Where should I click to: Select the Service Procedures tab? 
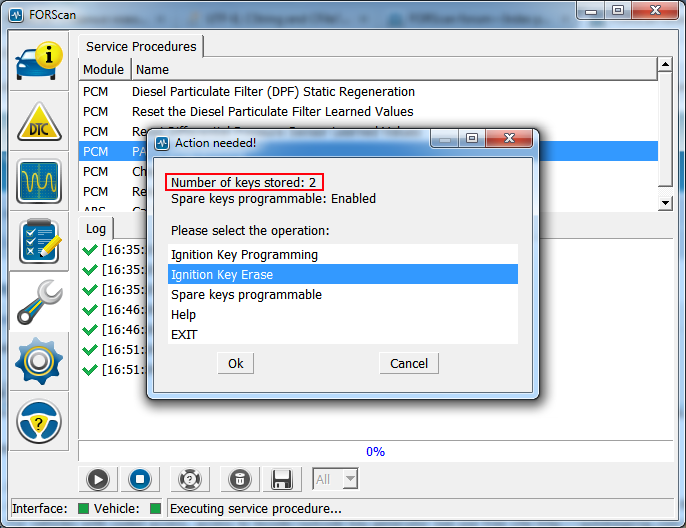pyautogui.click(x=141, y=46)
